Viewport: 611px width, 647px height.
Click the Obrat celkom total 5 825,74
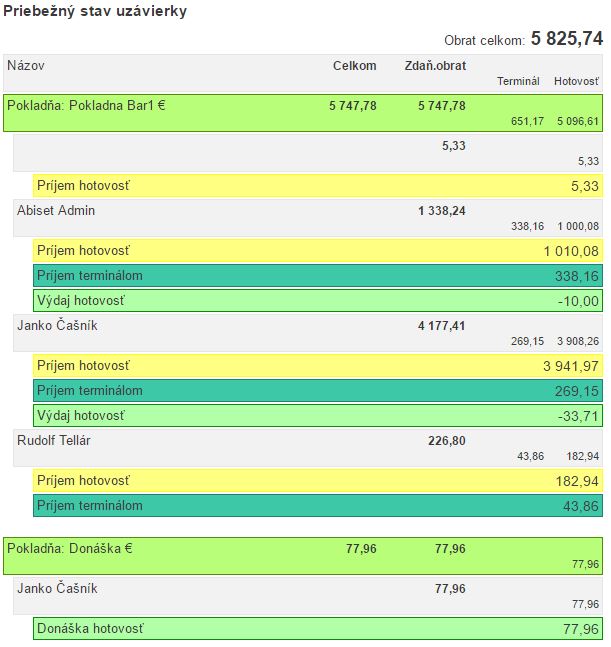point(566,39)
